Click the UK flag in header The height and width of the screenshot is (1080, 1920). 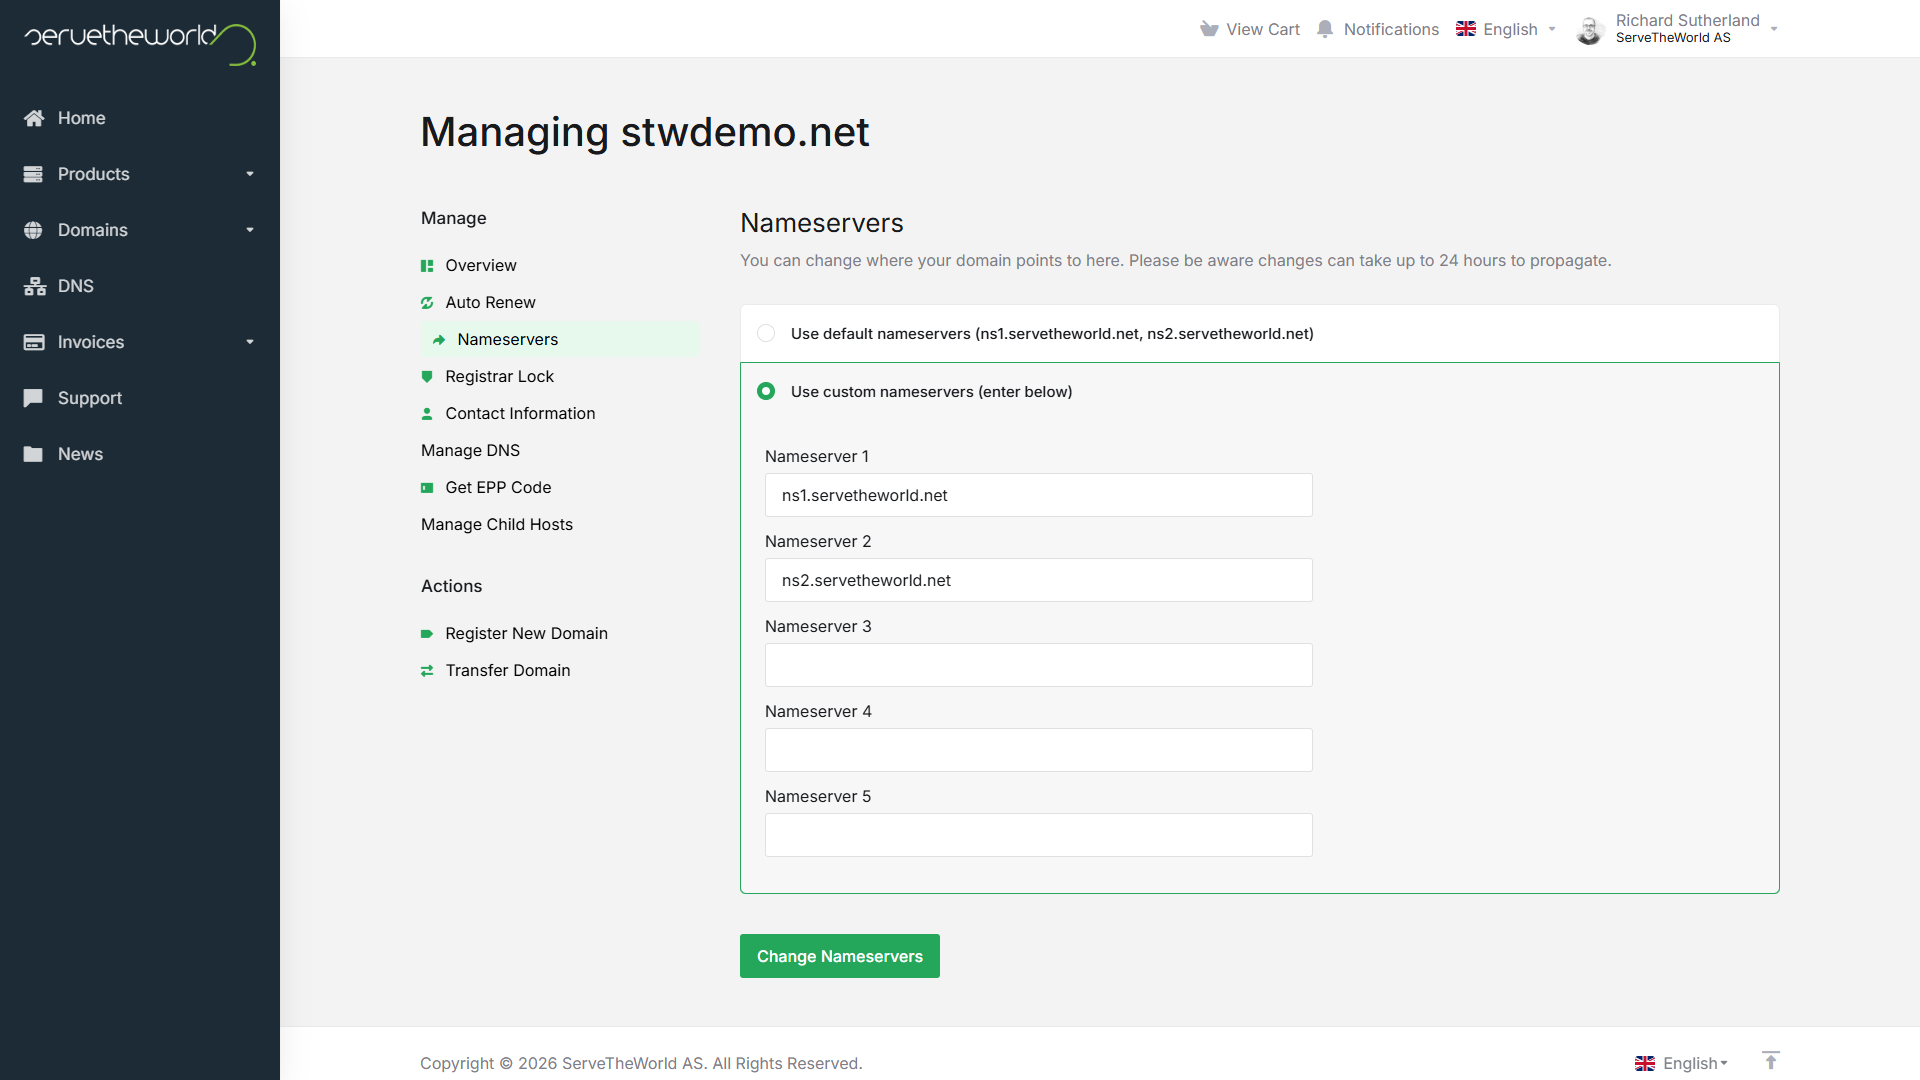1466,29
